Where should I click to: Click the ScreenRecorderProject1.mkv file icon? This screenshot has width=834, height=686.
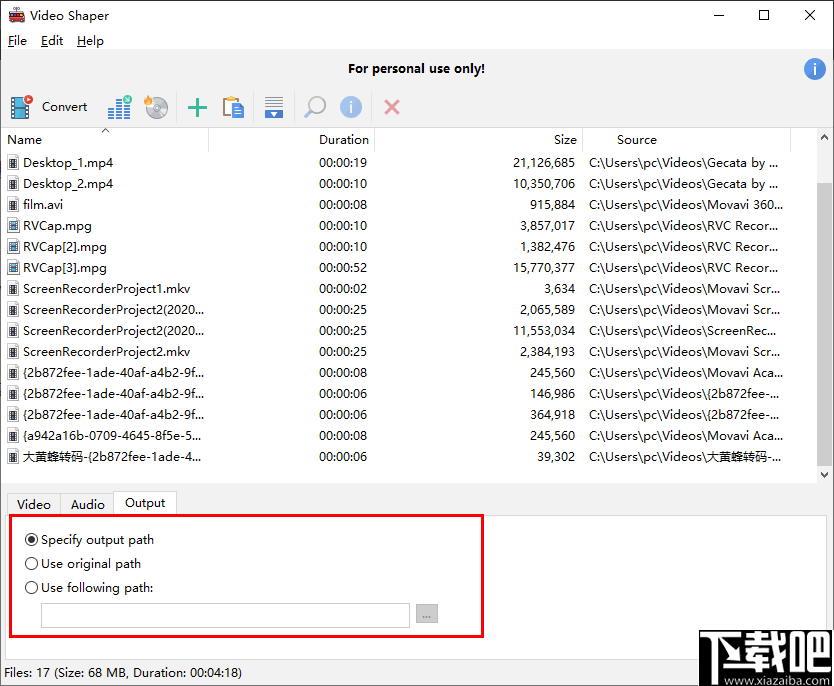(x=13, y=289)
